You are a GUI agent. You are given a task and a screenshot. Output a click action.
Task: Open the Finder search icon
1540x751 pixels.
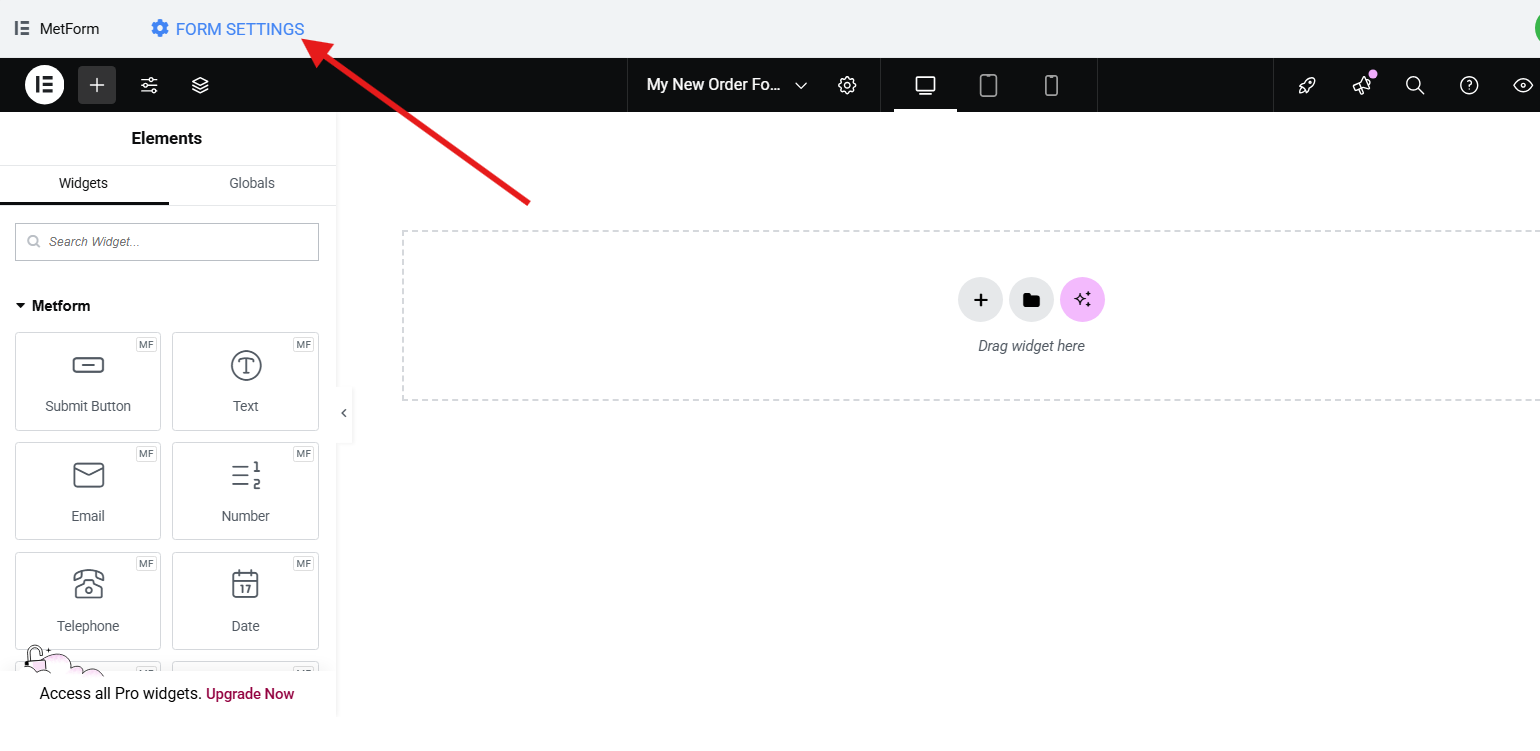pos(1415,85)
